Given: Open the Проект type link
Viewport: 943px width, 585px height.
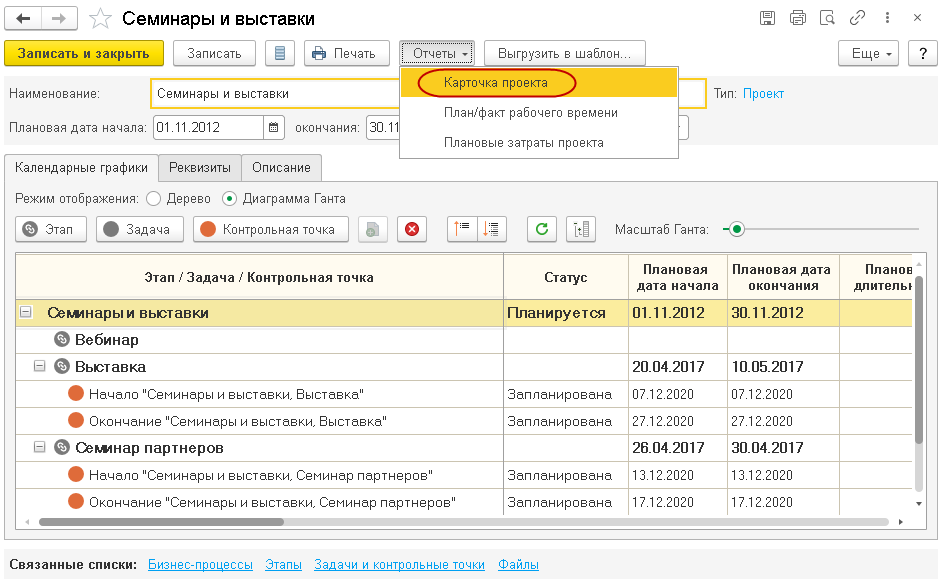Looking at the screenshot, I should coord(763,94).
